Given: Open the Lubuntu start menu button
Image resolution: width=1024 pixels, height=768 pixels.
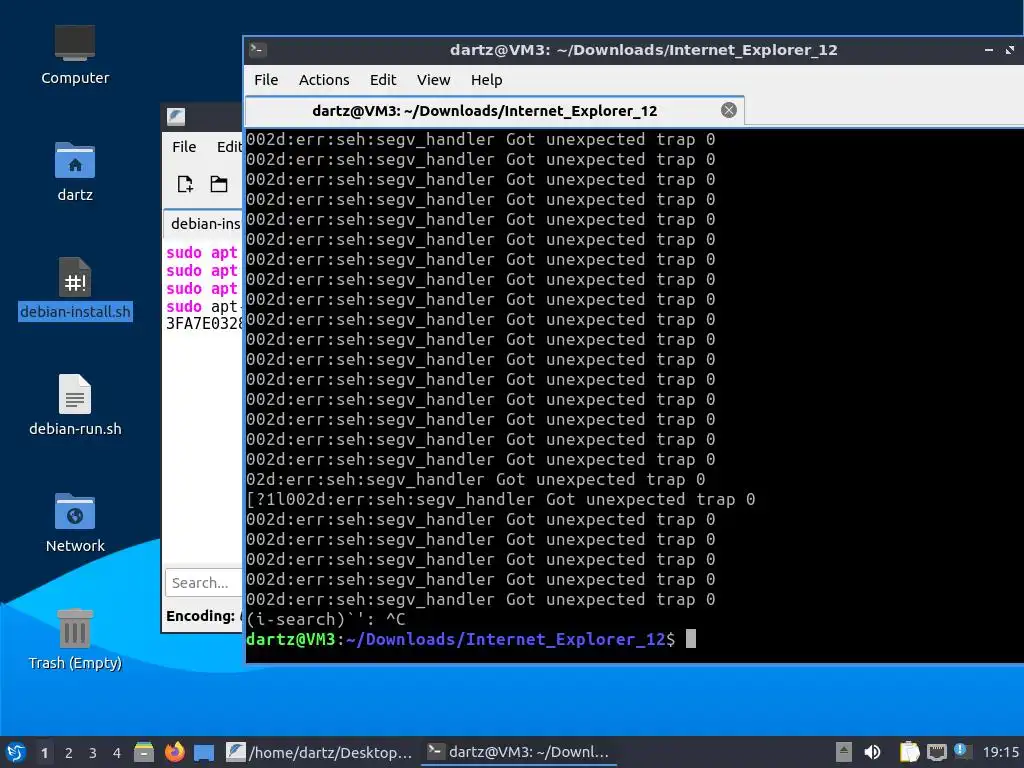Looking at the screenshot, I should click(16, 752).
